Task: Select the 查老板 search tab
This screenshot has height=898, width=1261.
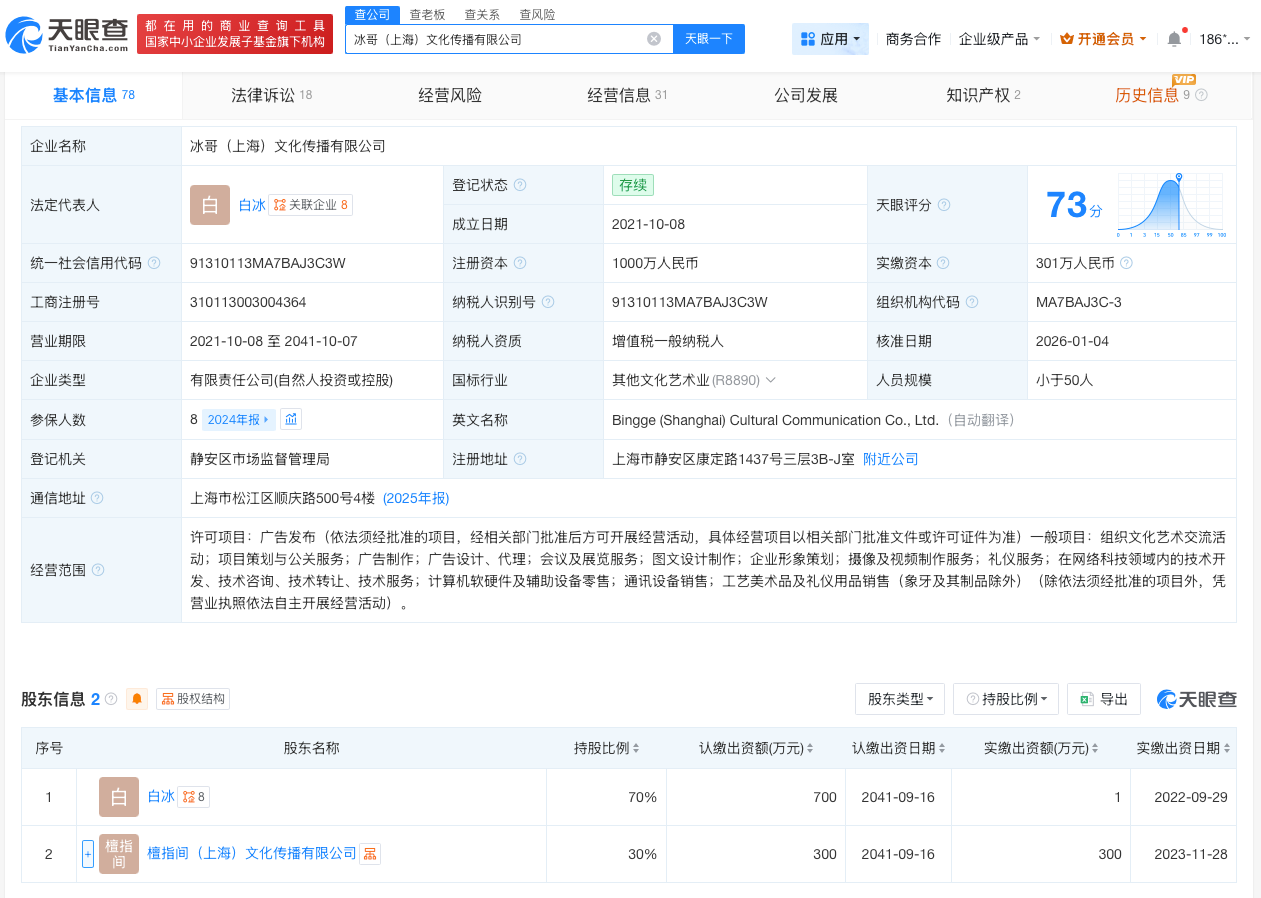Action: click(x=427, y=14)
